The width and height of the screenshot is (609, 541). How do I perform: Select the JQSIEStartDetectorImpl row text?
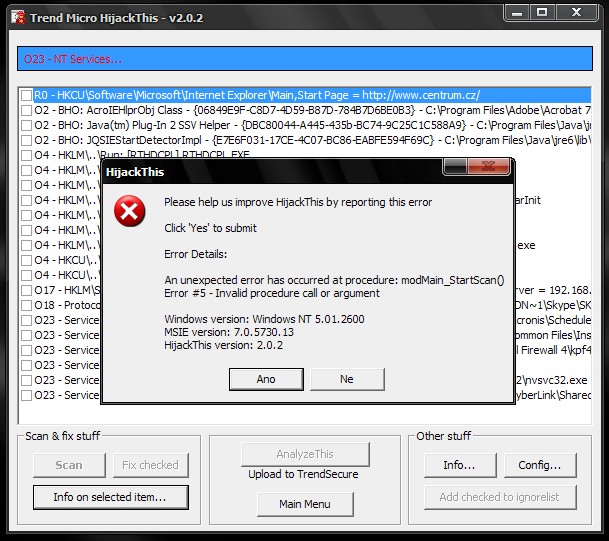pos(312,141)
